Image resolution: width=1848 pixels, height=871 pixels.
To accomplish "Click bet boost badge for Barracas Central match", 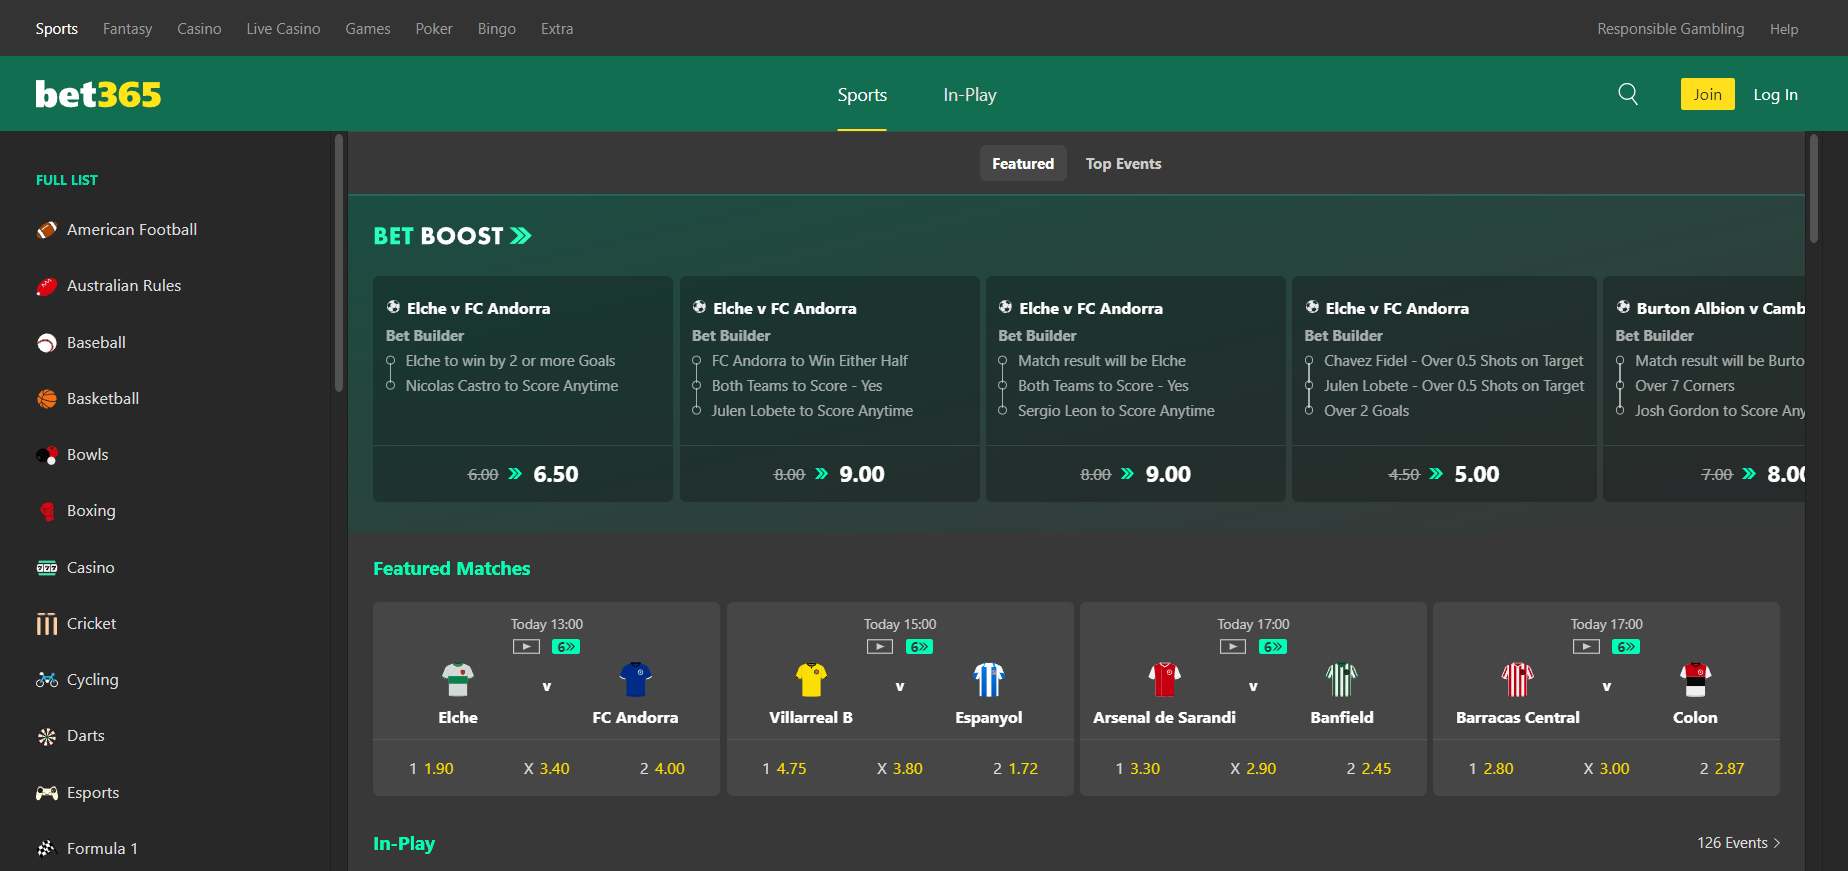I will [1626, 647].
